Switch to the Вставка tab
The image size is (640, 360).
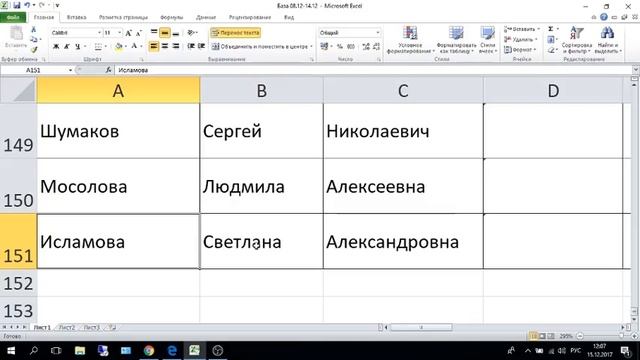[76, 17]
